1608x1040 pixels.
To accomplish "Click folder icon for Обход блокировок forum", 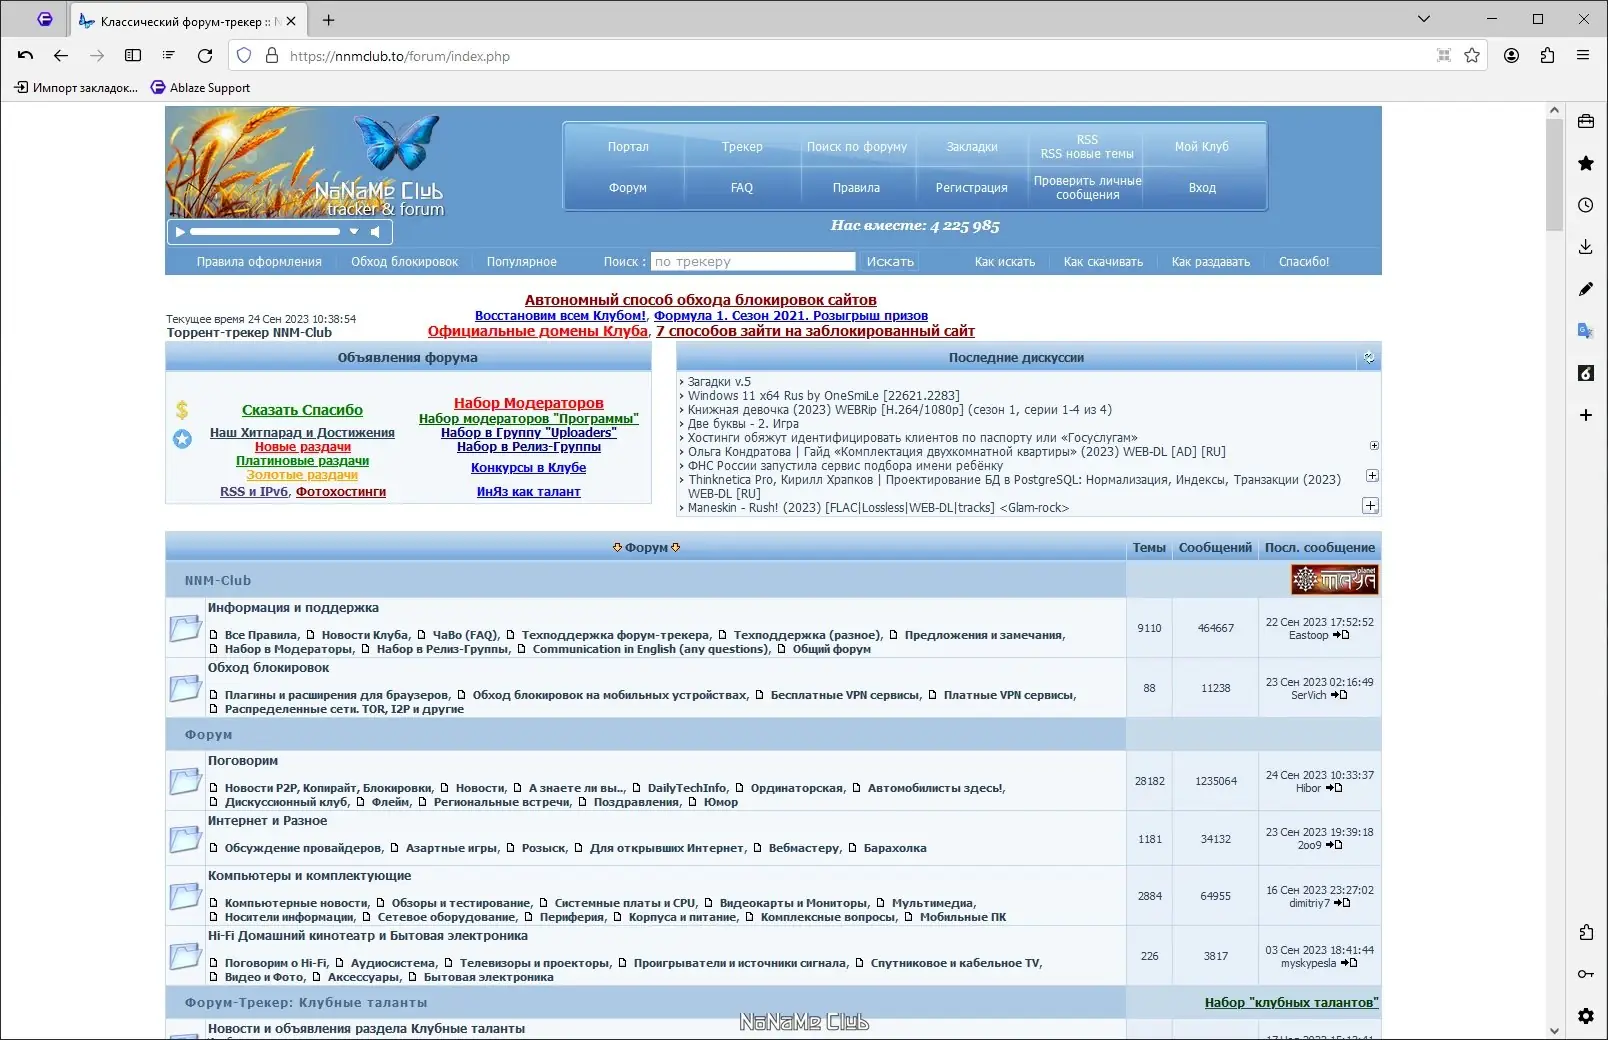I will [185, 688].
